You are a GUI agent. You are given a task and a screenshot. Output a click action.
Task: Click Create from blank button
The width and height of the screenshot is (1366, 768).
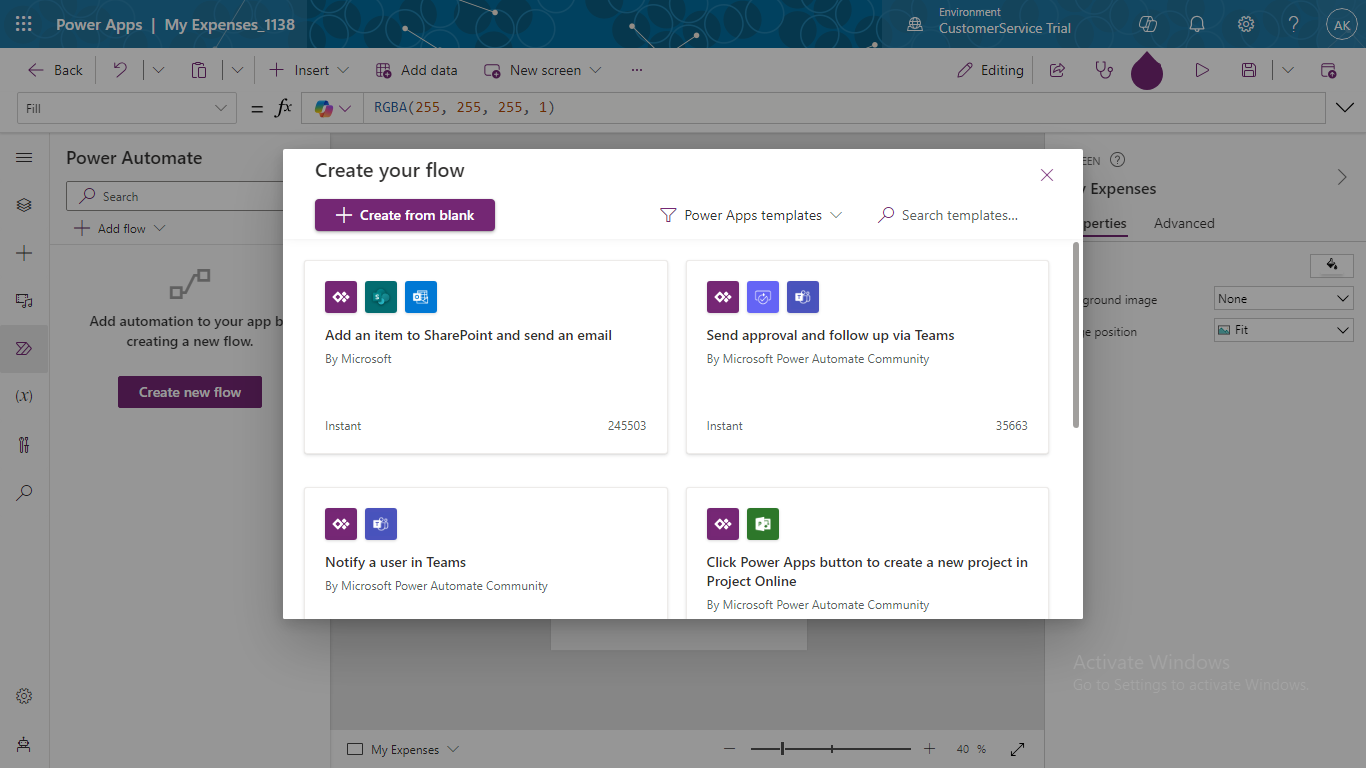(x=404, y=215)
